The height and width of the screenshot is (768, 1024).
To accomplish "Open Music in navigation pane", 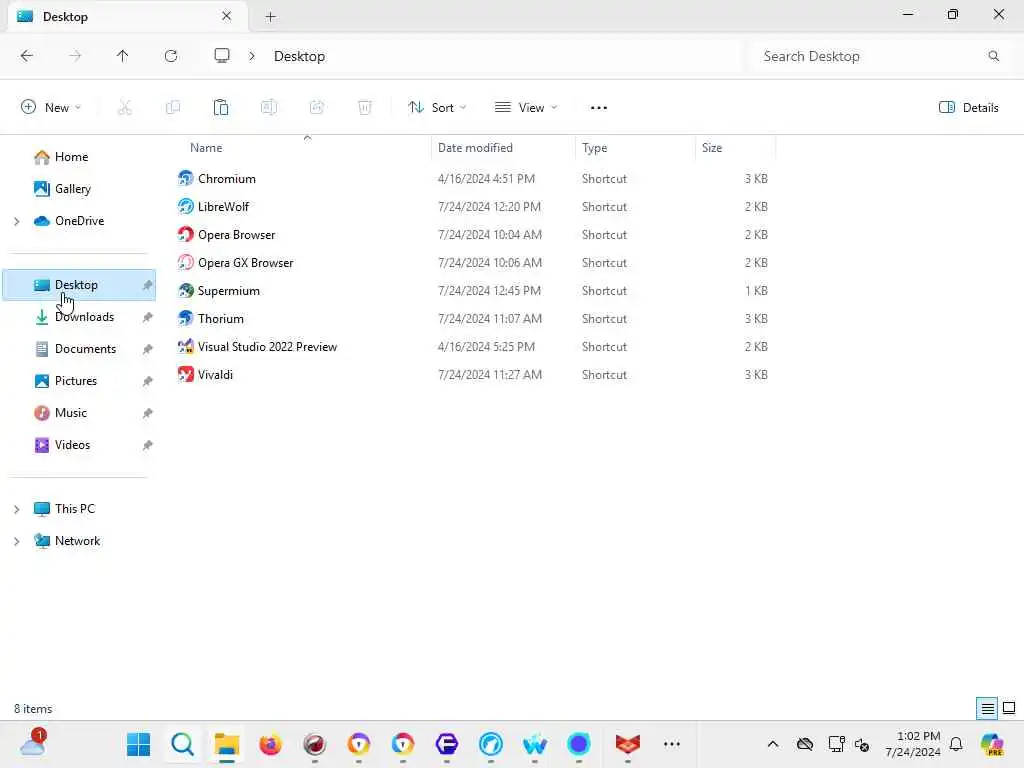I will click(71, 413).
